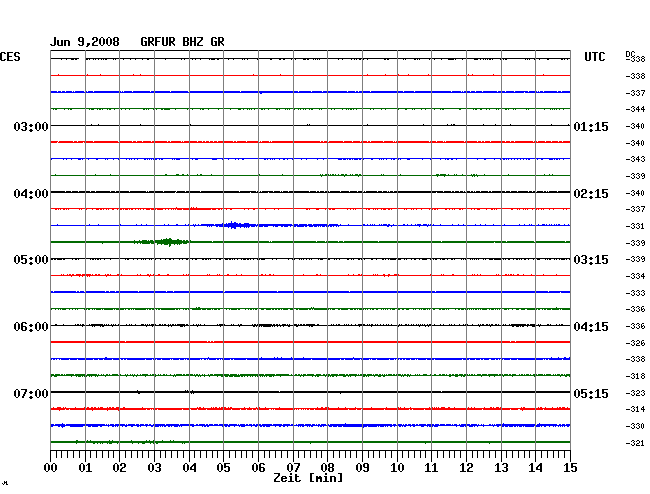Click the "13" minute tick label
The height and width of the screenshot is (494, 650).
coord(501,468)
